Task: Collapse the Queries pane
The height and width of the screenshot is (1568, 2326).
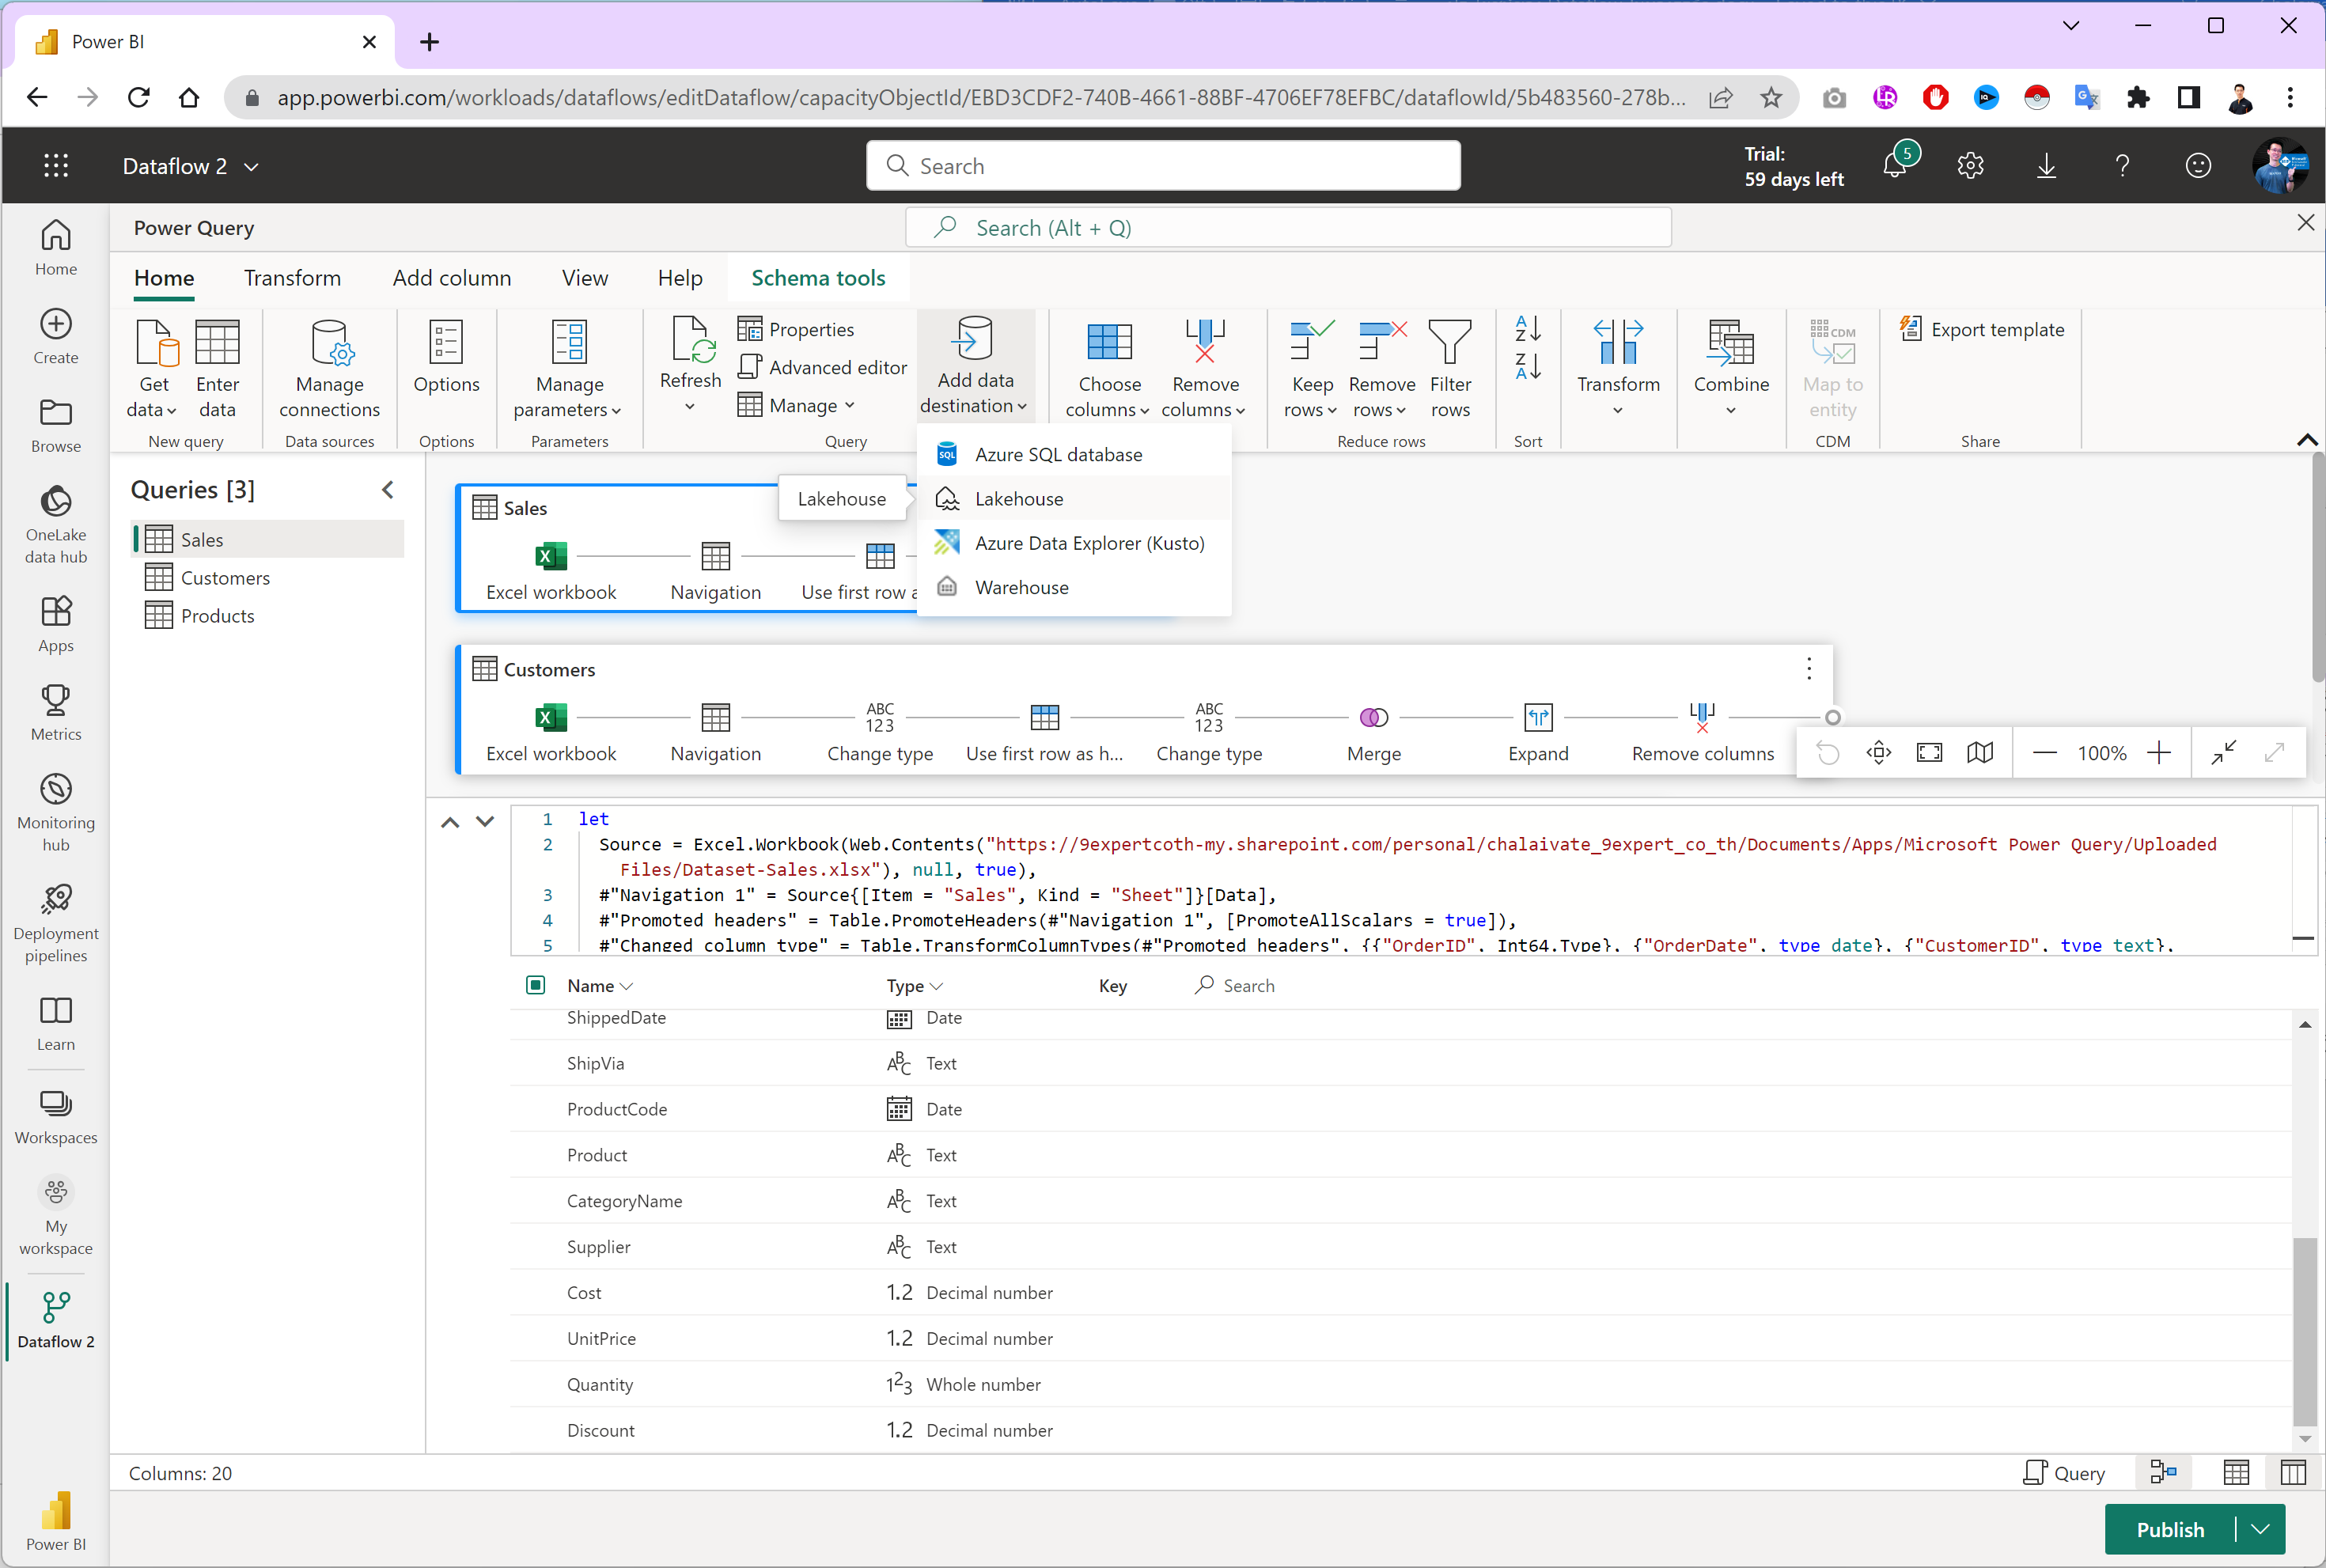Action: [389, 490]
